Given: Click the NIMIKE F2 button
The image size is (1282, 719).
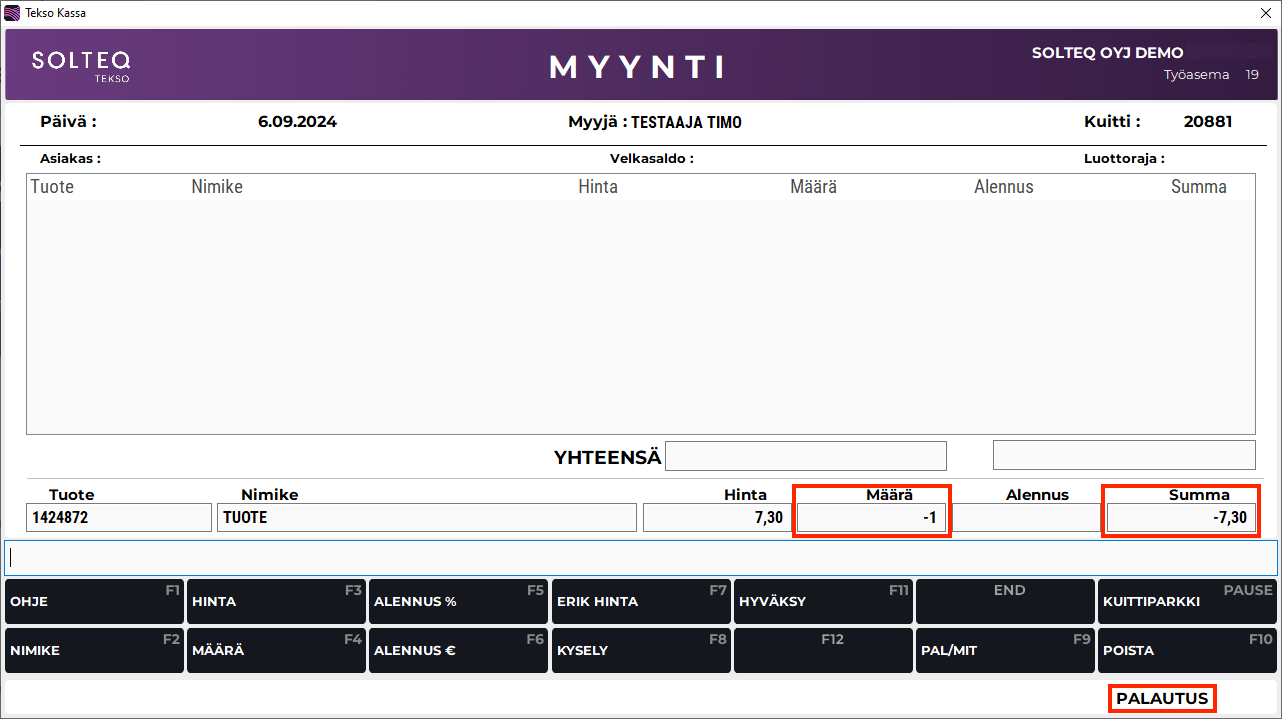Looking at the screenshot, I should pos(94,650).
